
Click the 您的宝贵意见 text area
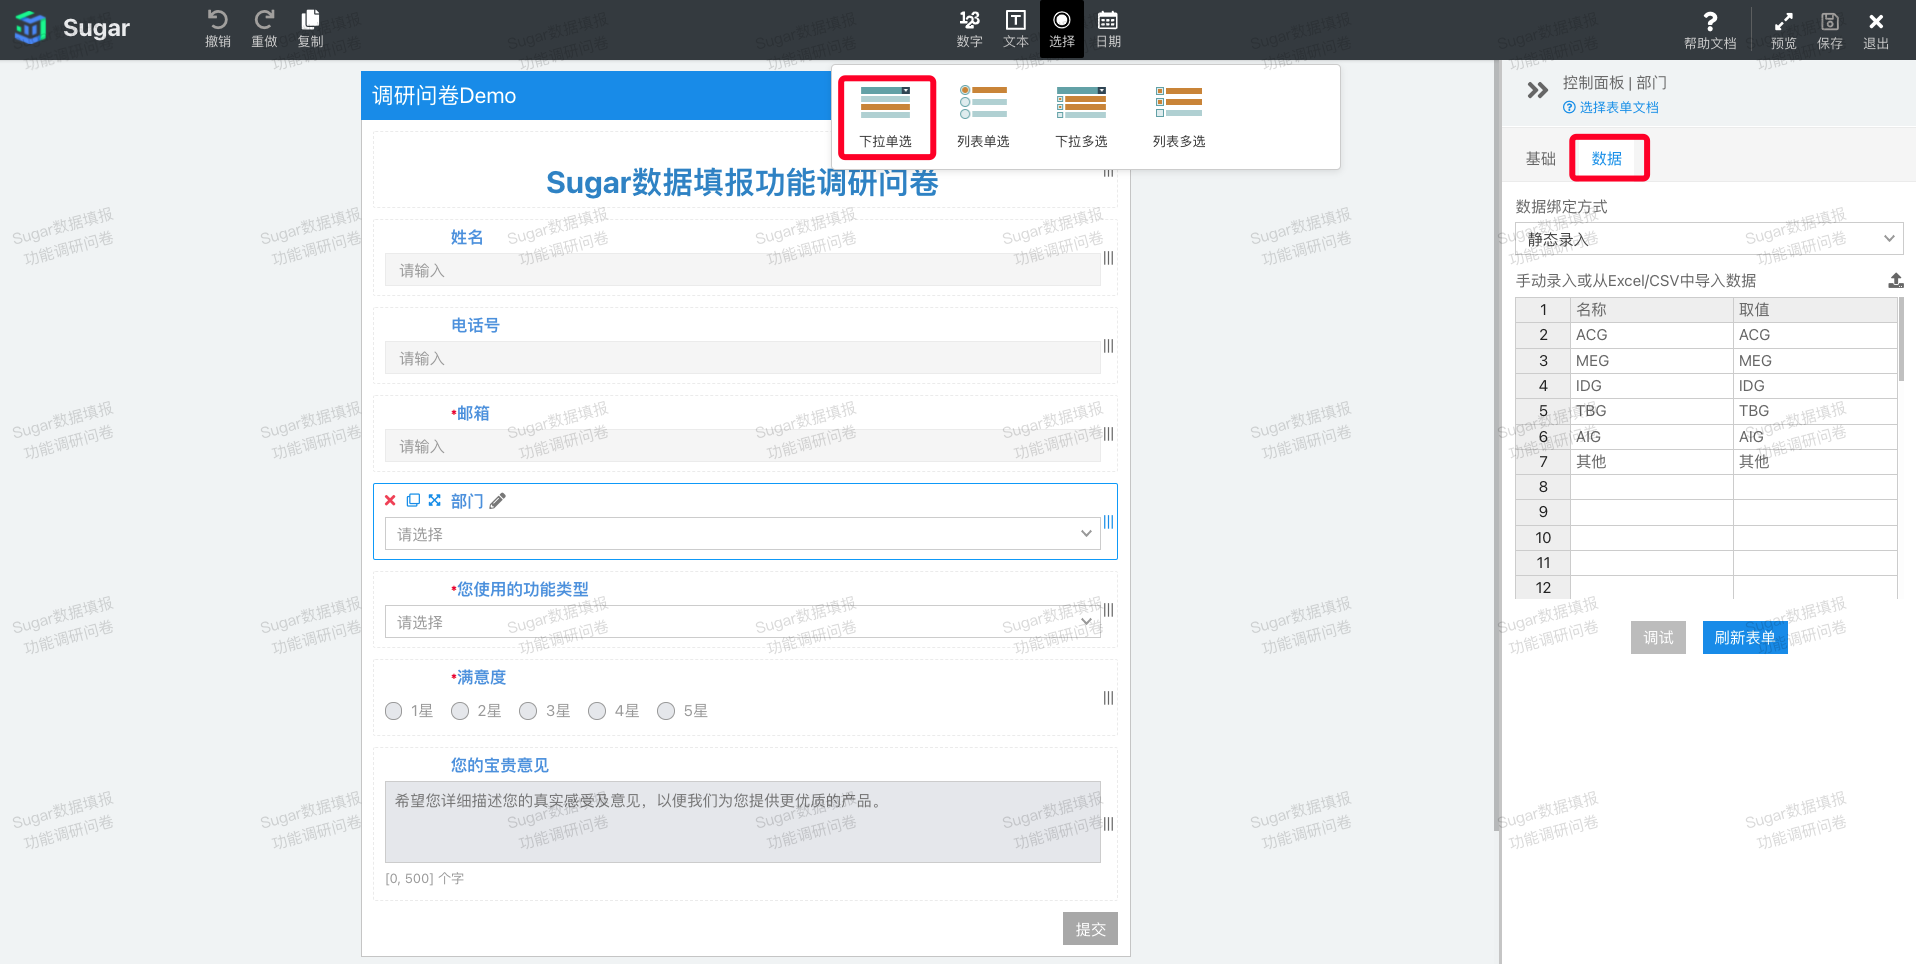pos(743,822)
